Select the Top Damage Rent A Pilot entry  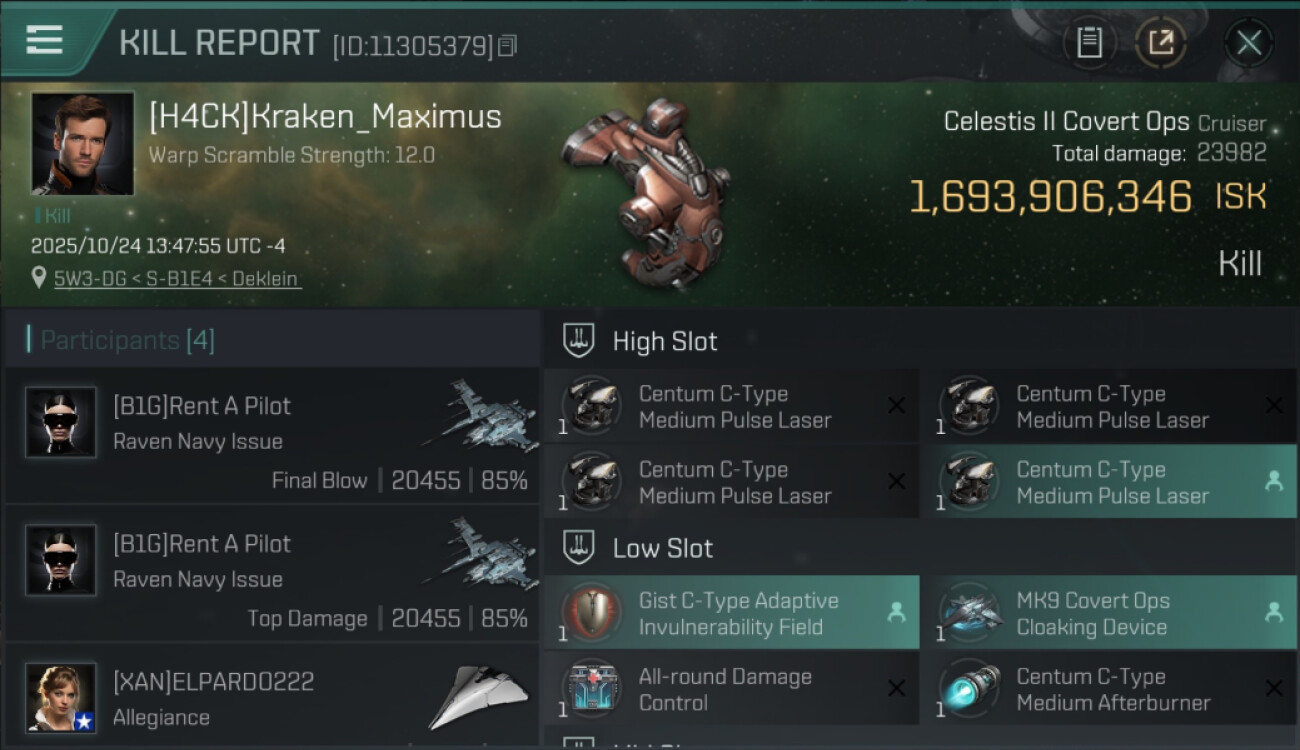click(272, 575)
